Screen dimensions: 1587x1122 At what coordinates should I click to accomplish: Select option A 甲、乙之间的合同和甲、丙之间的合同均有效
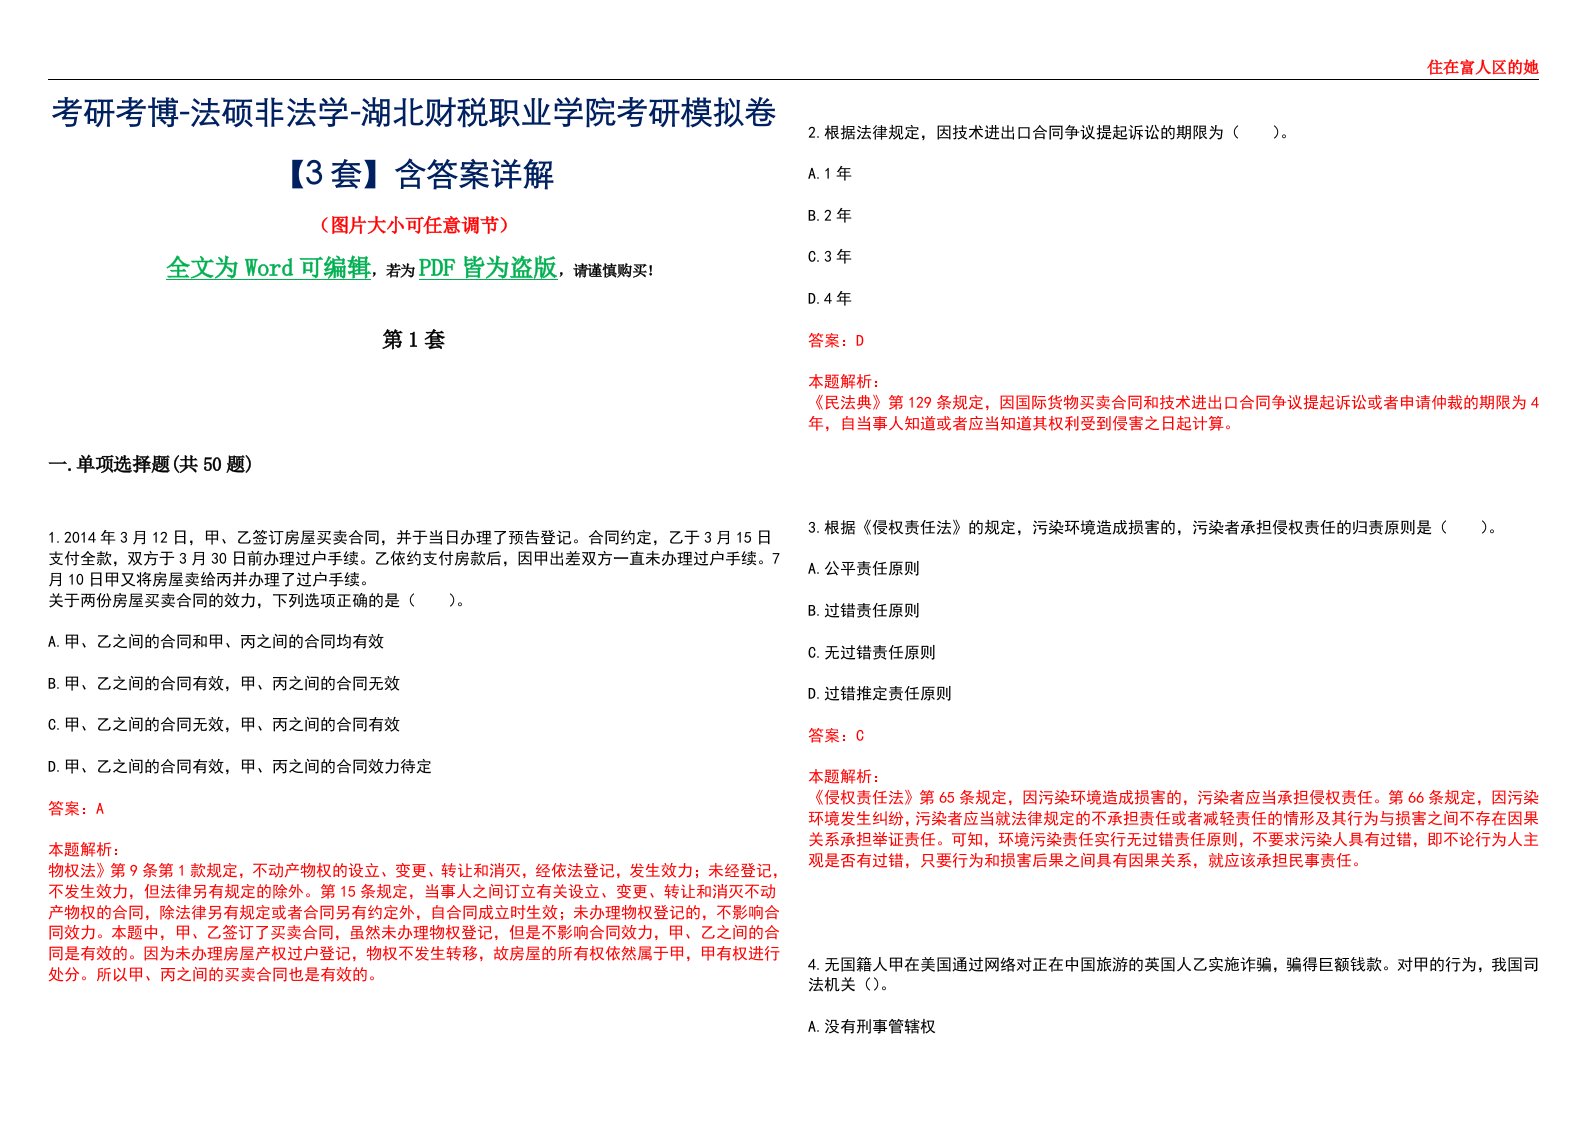coord(216,642)
